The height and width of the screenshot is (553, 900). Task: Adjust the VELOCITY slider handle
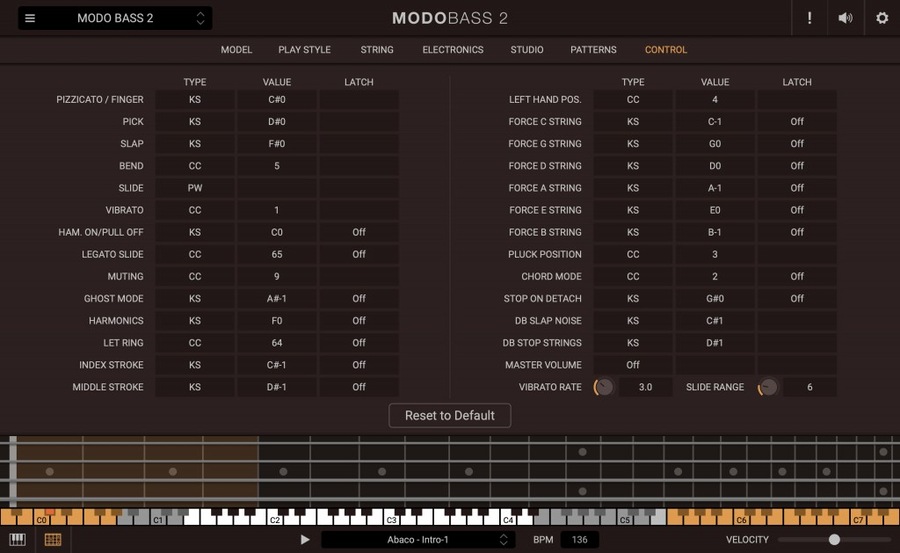pos(835,540)
